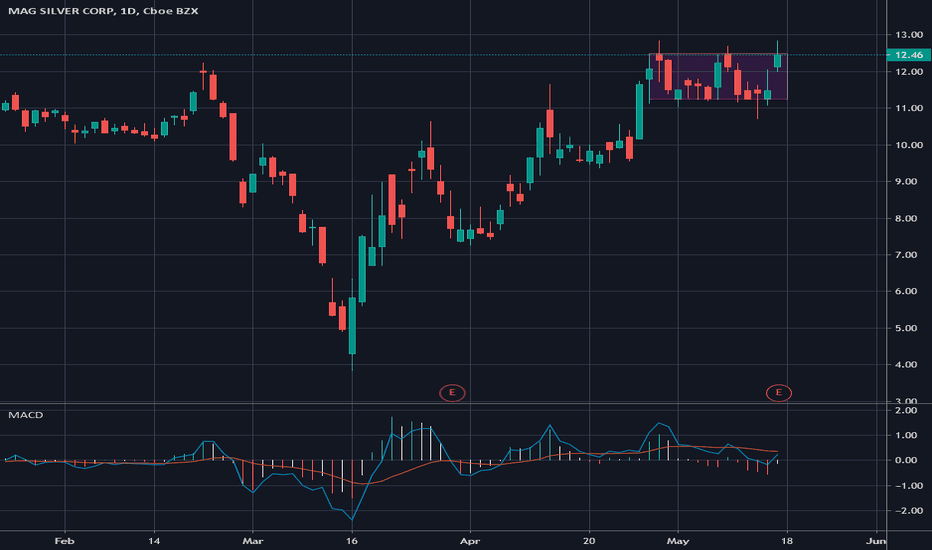The image size is (932, 550).
Task: Click the 14 date label after Feb
Action: tap(154, 541)
